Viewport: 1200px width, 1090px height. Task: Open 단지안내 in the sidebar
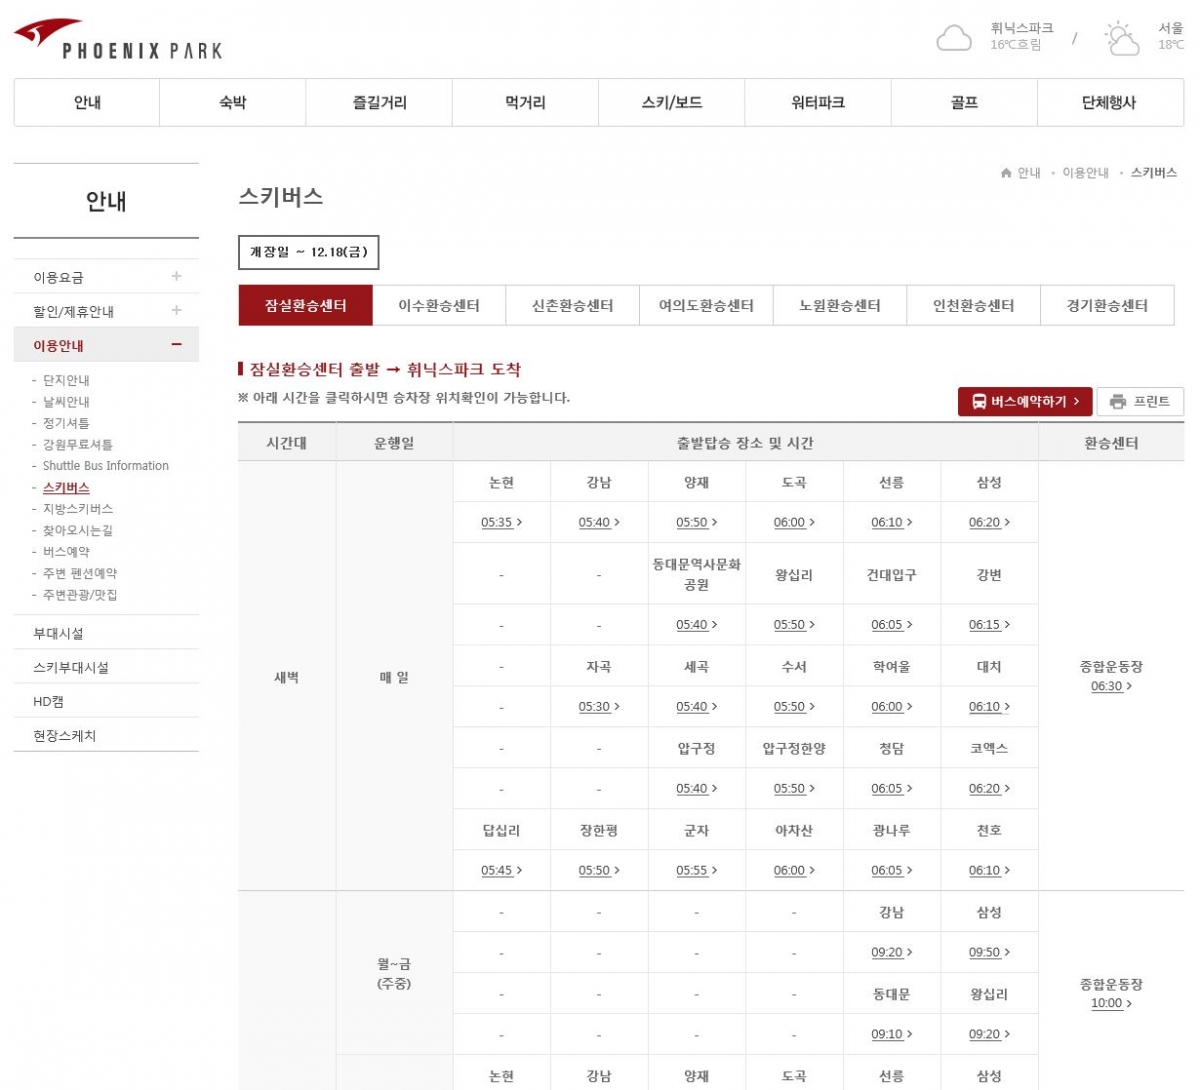(66, 380)
